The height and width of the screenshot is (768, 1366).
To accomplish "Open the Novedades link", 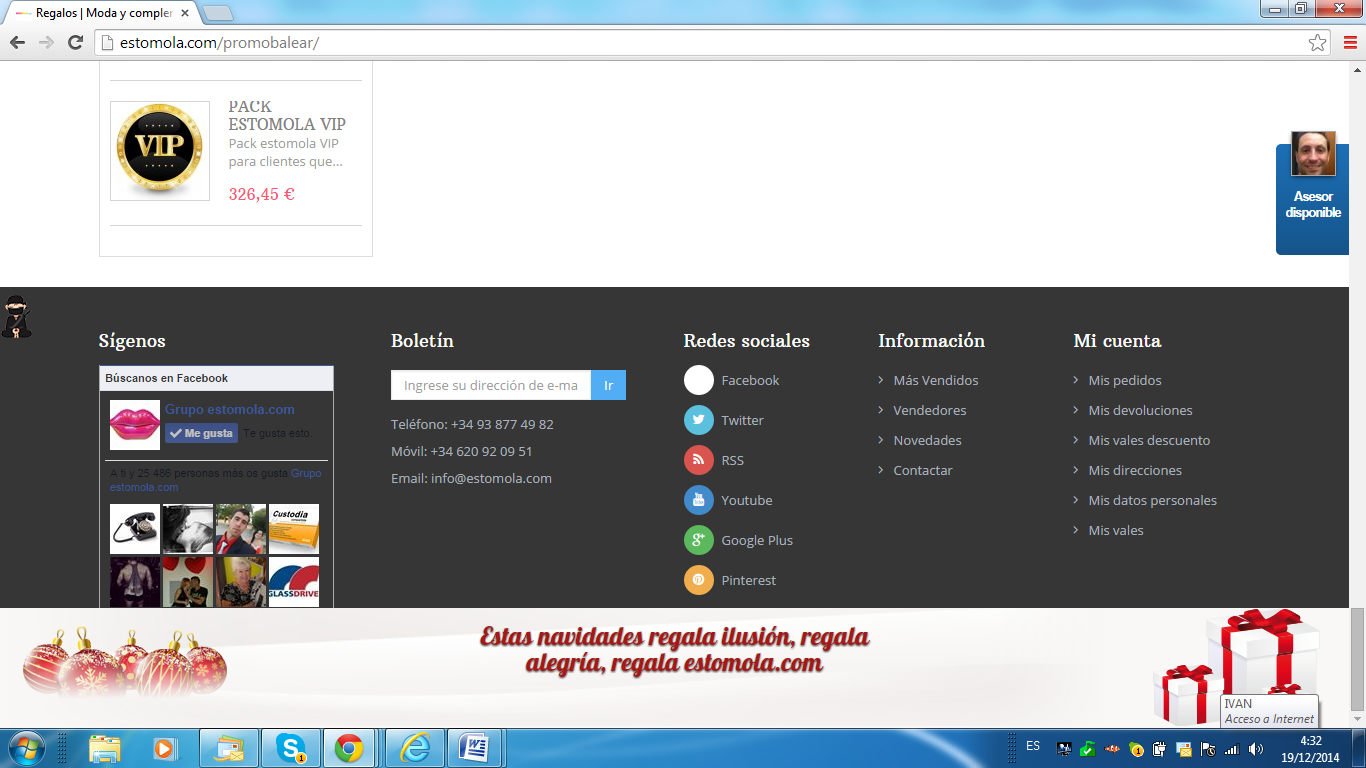I will 927,440.
